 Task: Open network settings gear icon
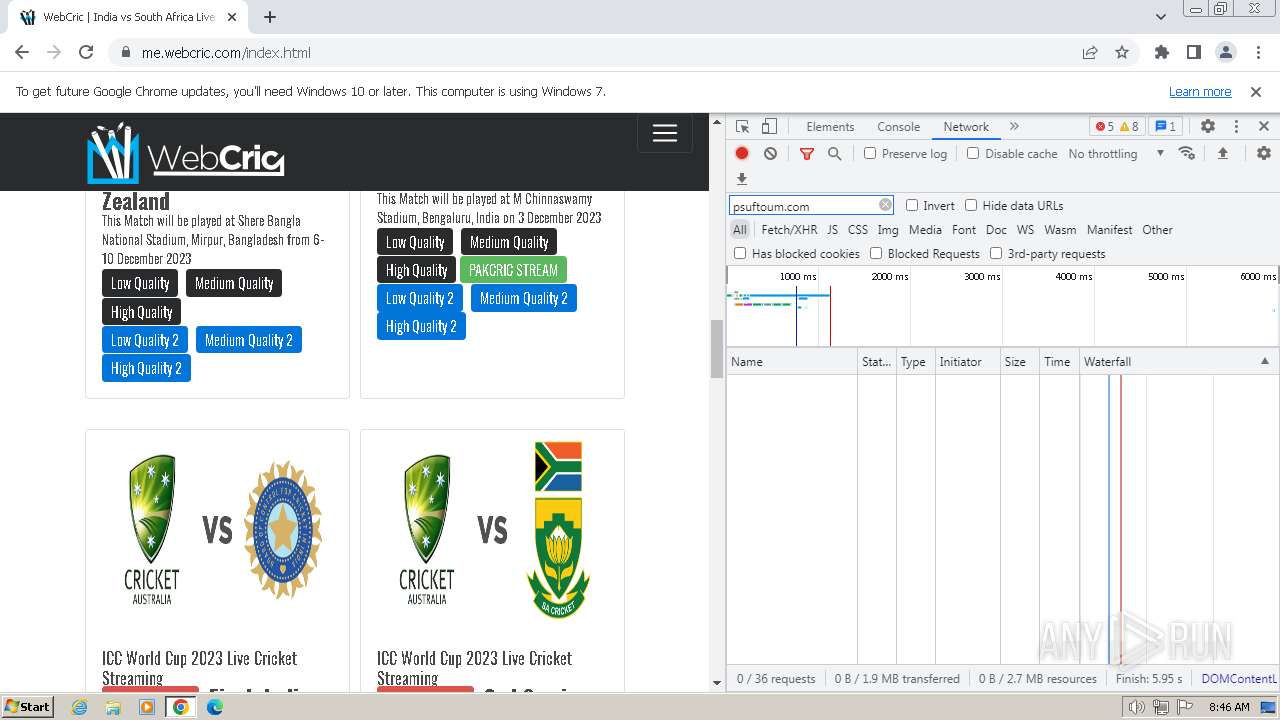coord(1264,154)
